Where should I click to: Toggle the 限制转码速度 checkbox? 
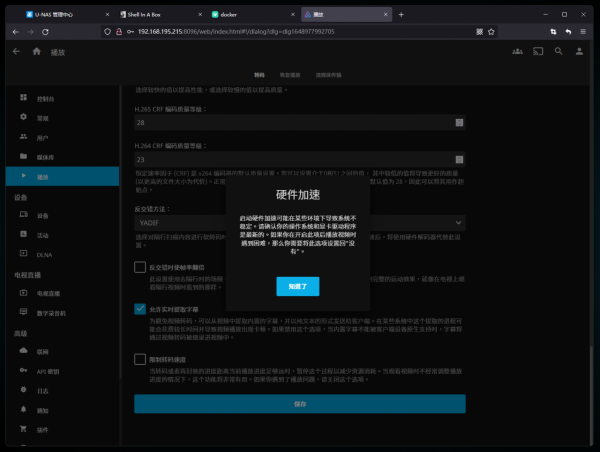coord(140,359)
